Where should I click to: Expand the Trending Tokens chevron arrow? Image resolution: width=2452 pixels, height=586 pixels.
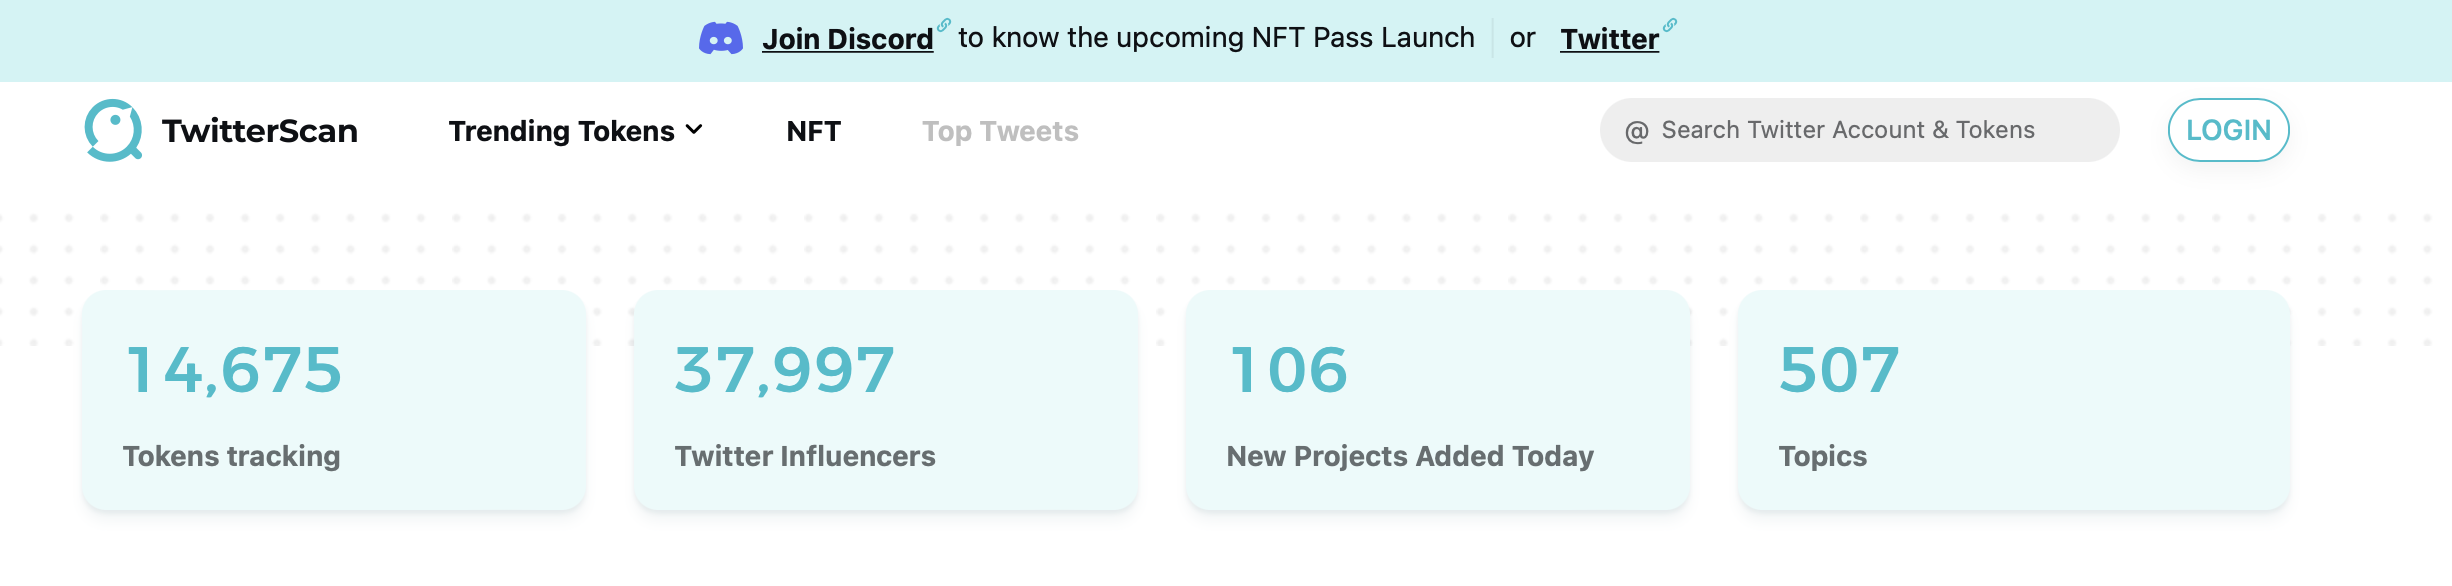694,130
